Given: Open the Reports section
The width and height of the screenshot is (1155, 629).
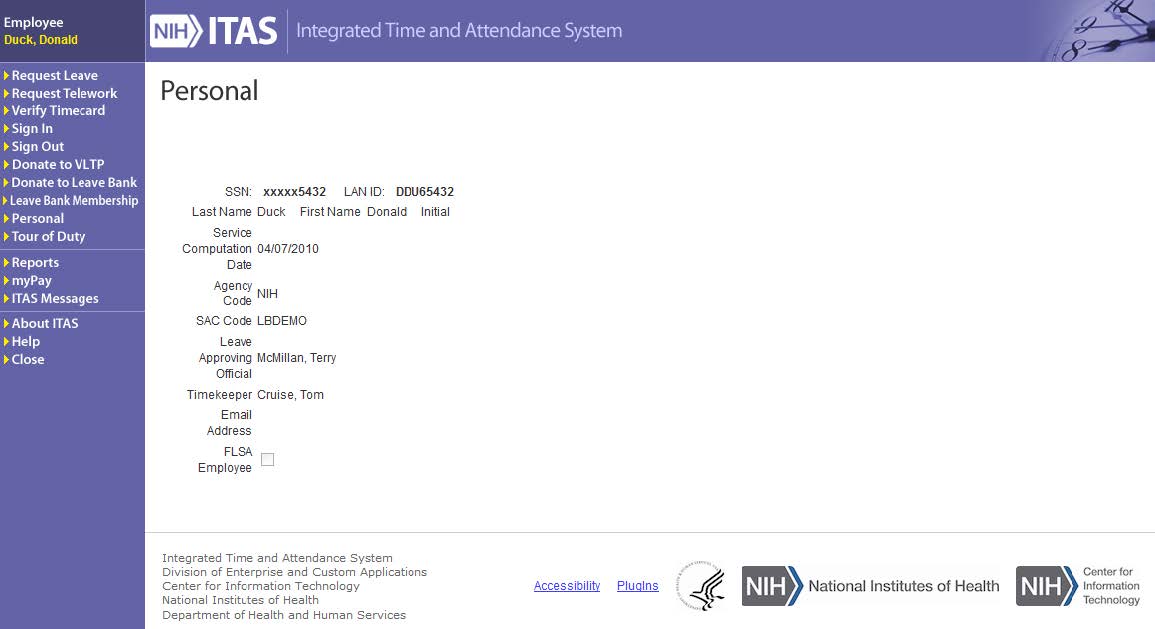Looking at the screenshot, I should pos(35,263).
